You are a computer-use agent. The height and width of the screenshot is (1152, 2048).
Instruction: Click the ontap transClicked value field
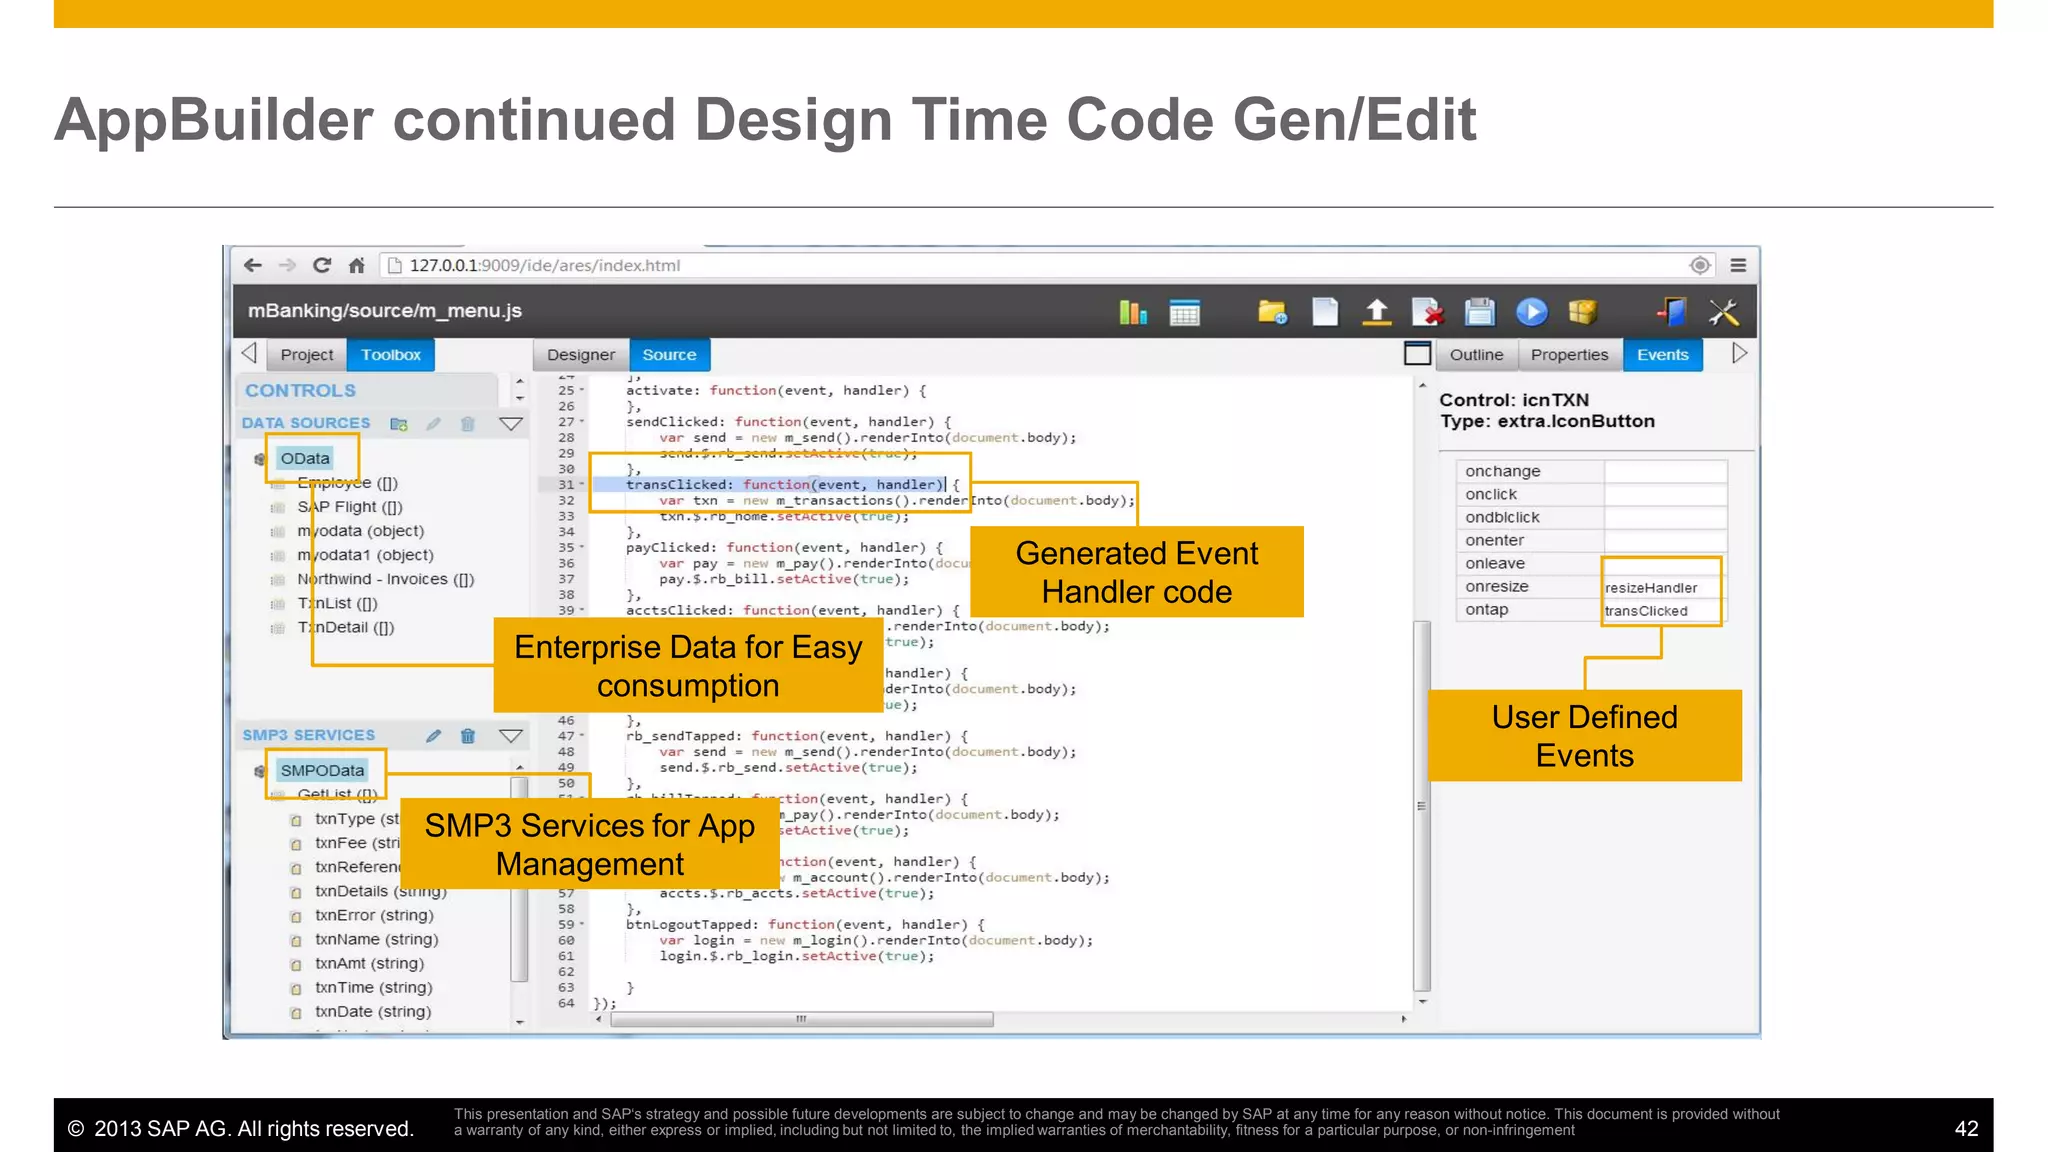1665,610
